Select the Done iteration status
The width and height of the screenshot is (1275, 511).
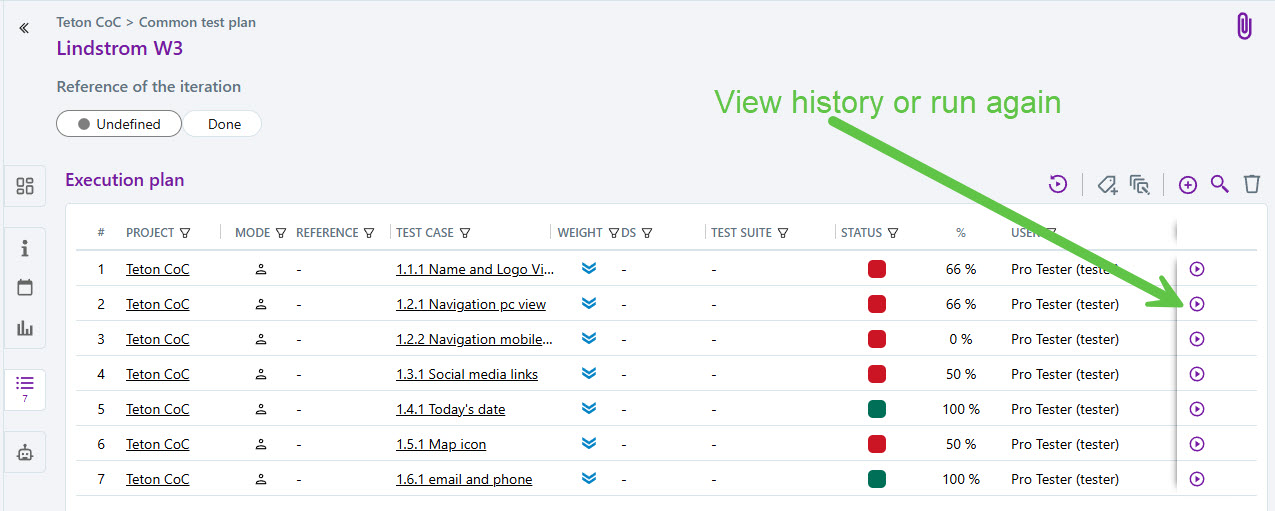[x=224, y=124]
